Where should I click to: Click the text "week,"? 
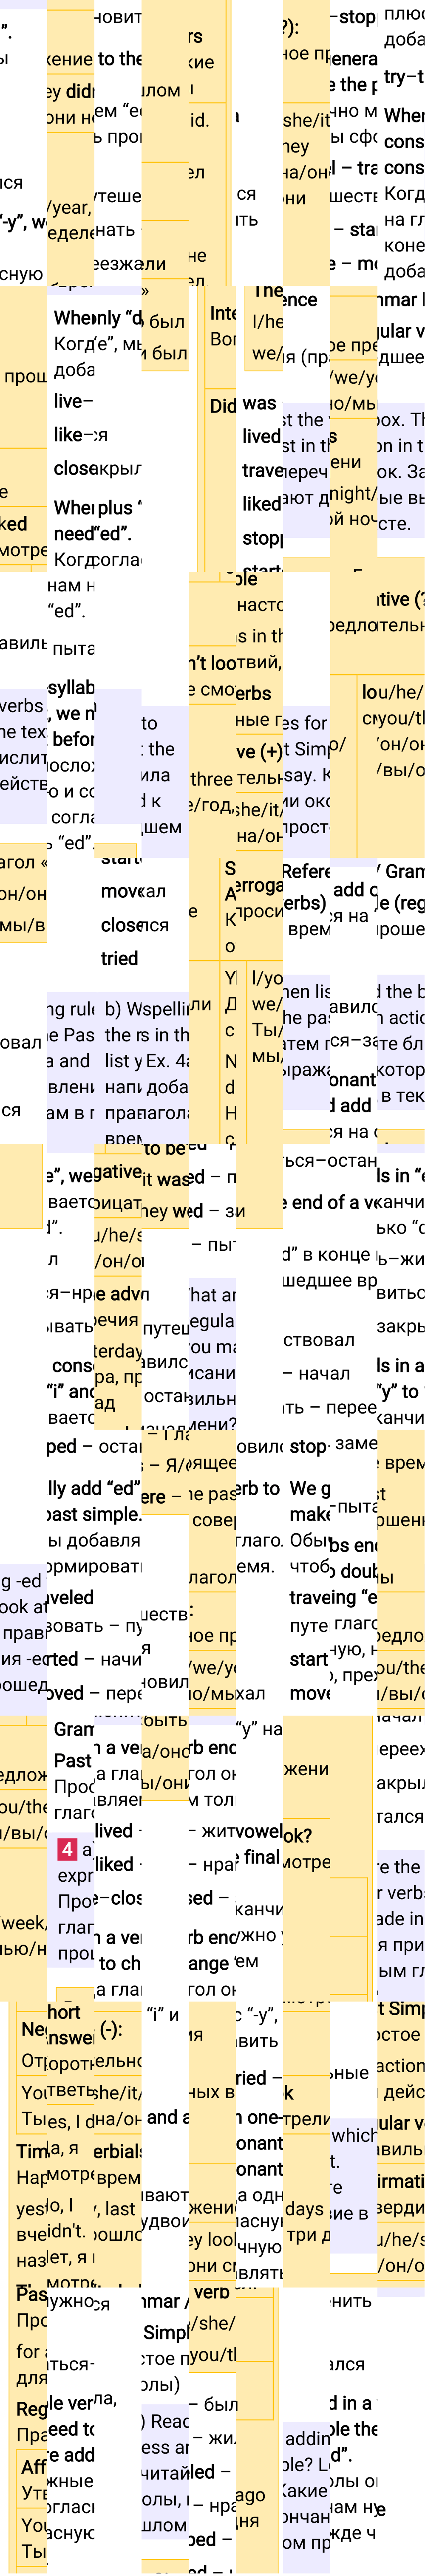coord(23,1923)
